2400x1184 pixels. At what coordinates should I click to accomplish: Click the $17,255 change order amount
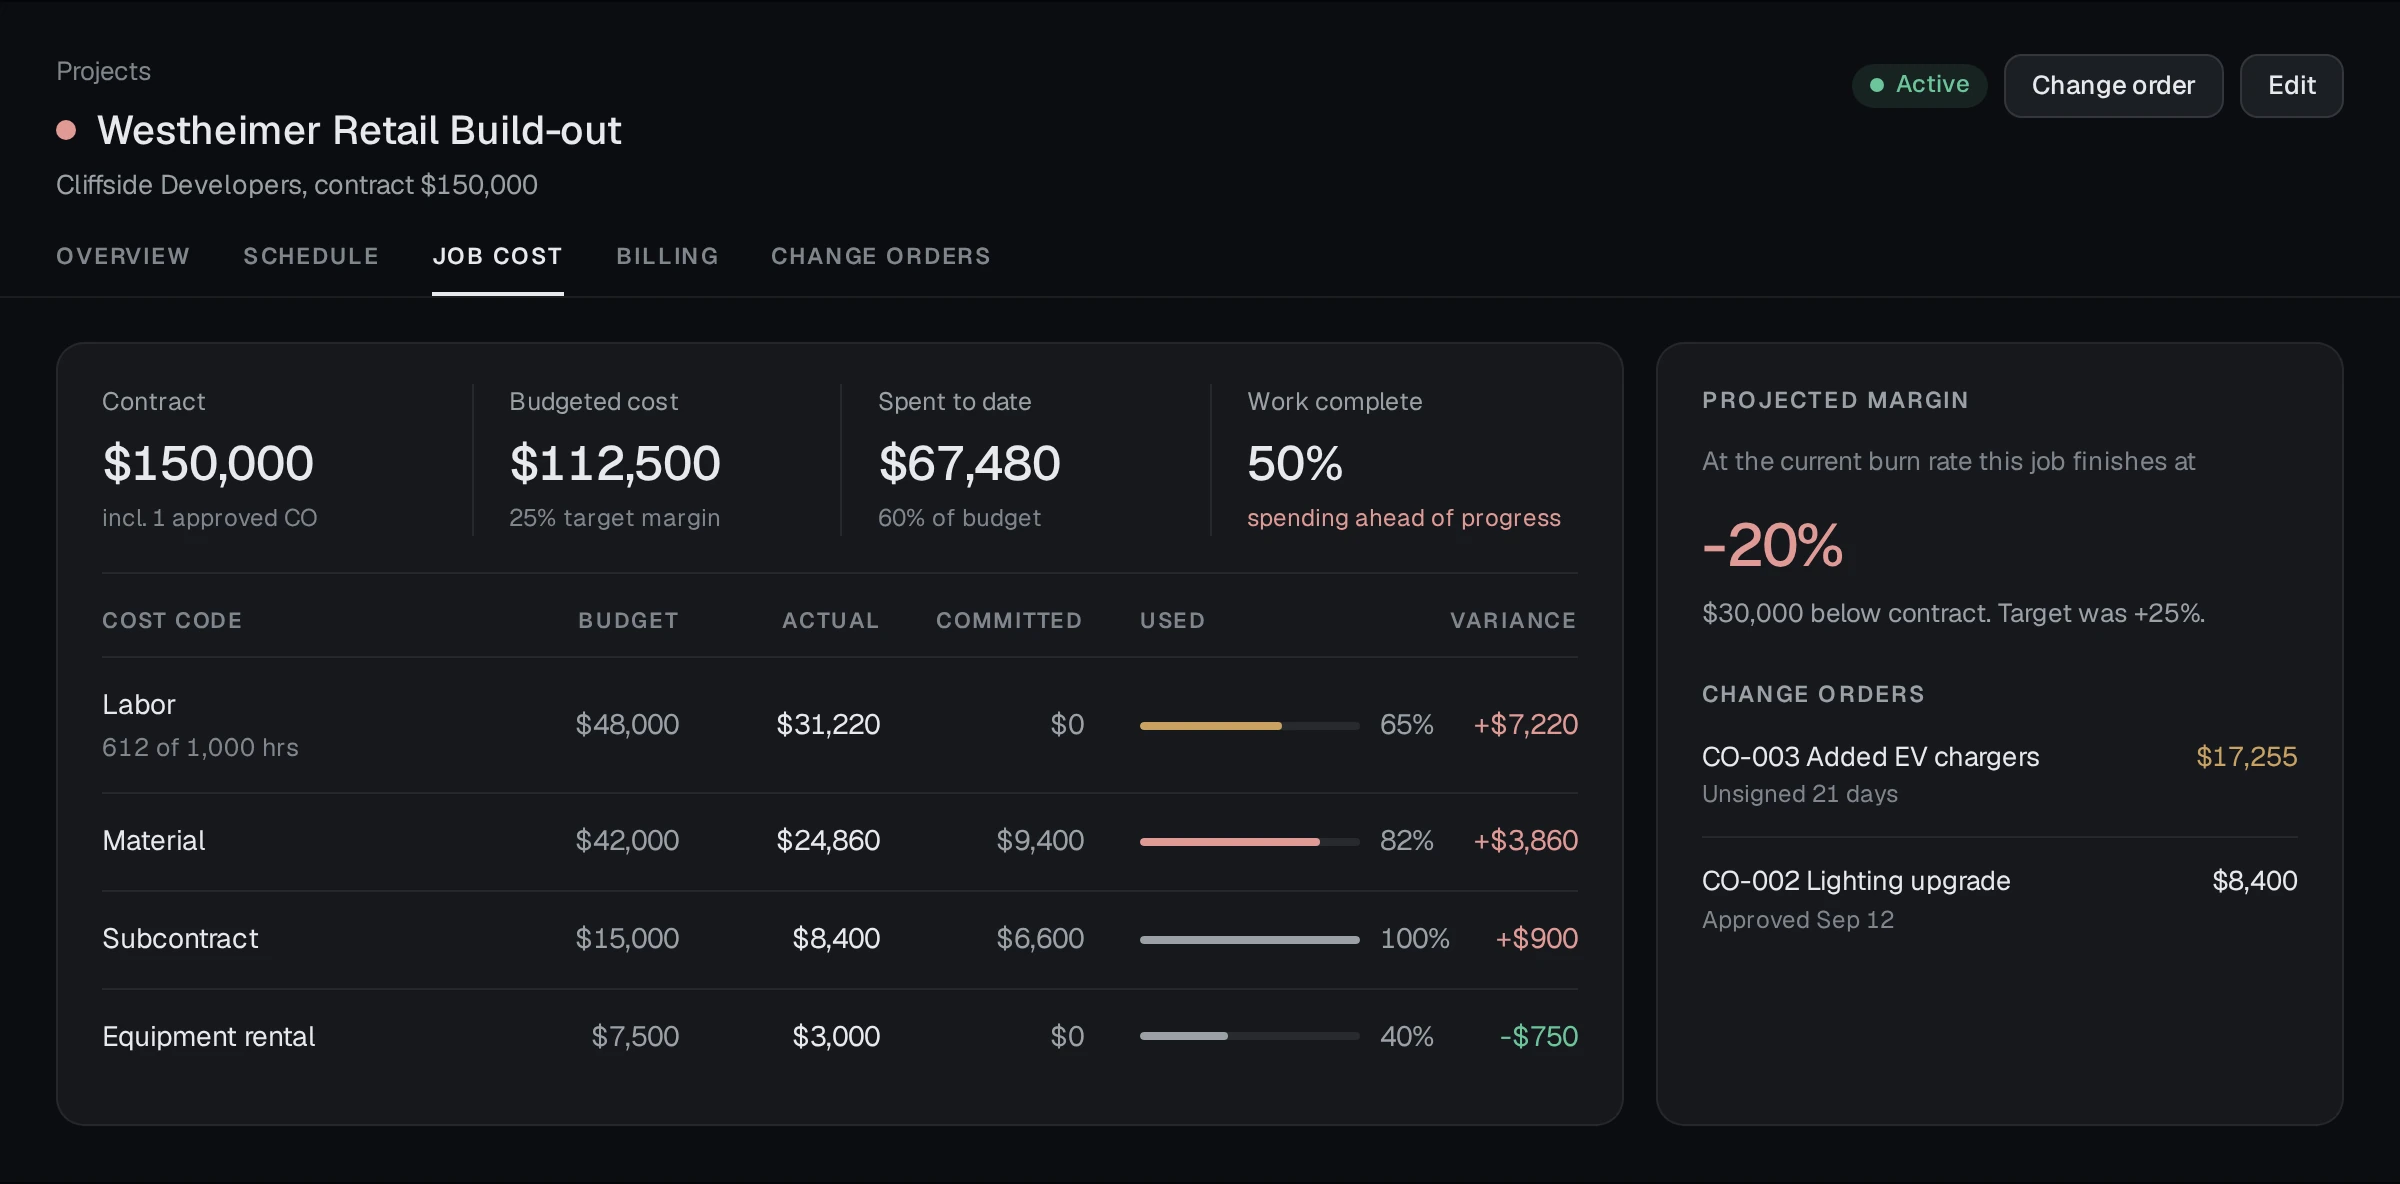pos(2246,757)
